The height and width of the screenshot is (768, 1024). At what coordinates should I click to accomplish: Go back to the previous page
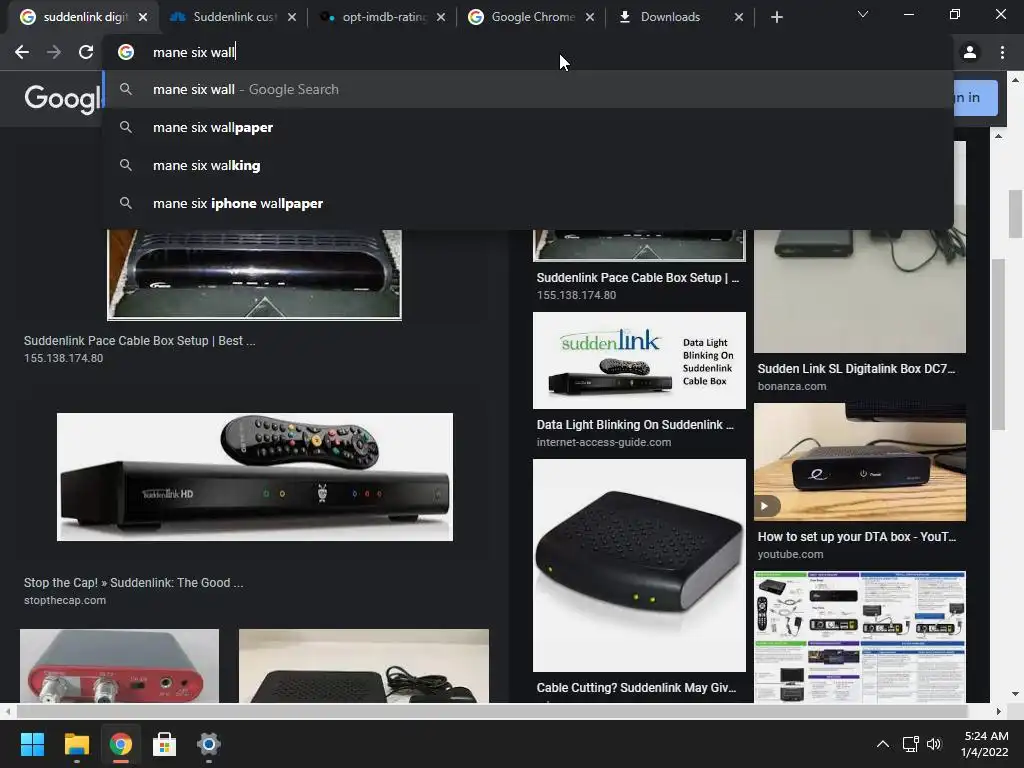[22, 52]
